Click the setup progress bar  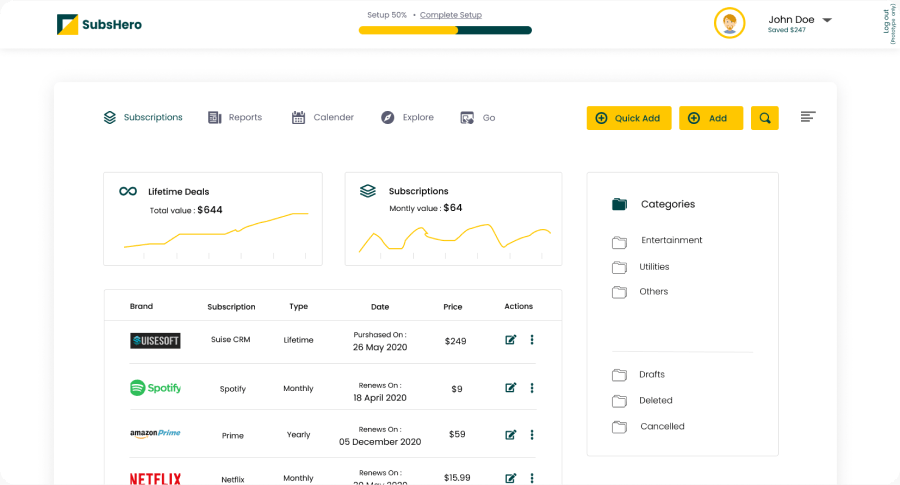pyautogui.click(x=445, y=30)
